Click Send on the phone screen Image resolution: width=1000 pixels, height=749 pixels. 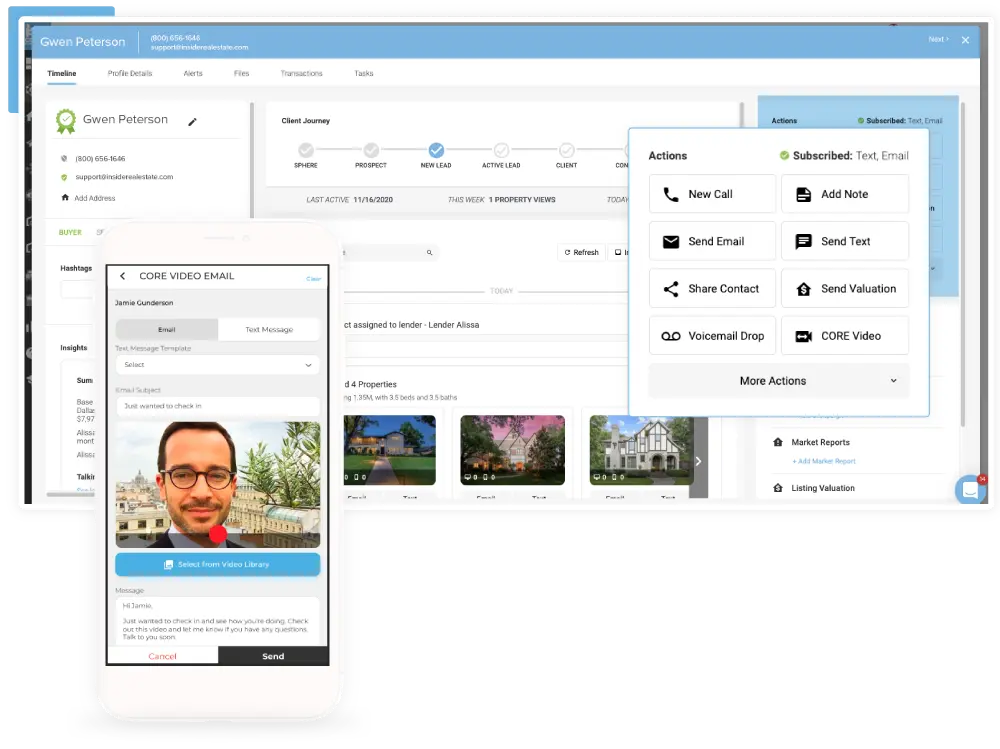273,656
